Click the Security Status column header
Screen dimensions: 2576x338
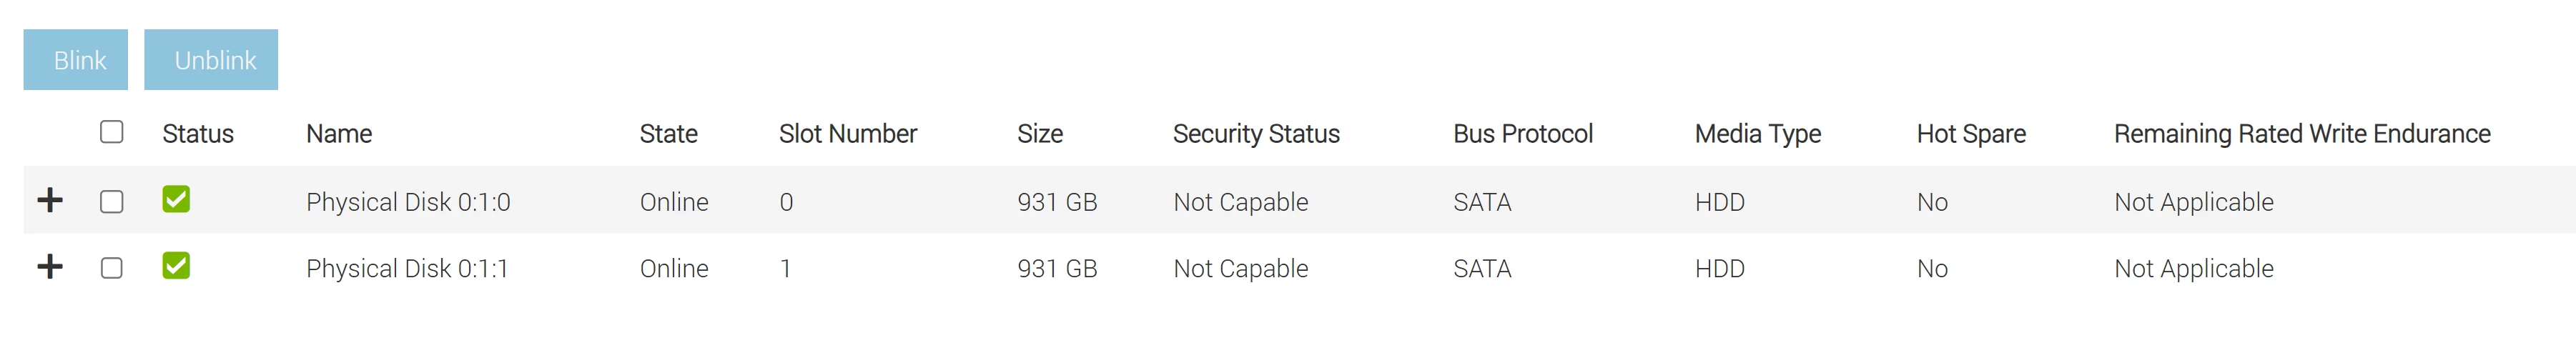point(1256,134)
